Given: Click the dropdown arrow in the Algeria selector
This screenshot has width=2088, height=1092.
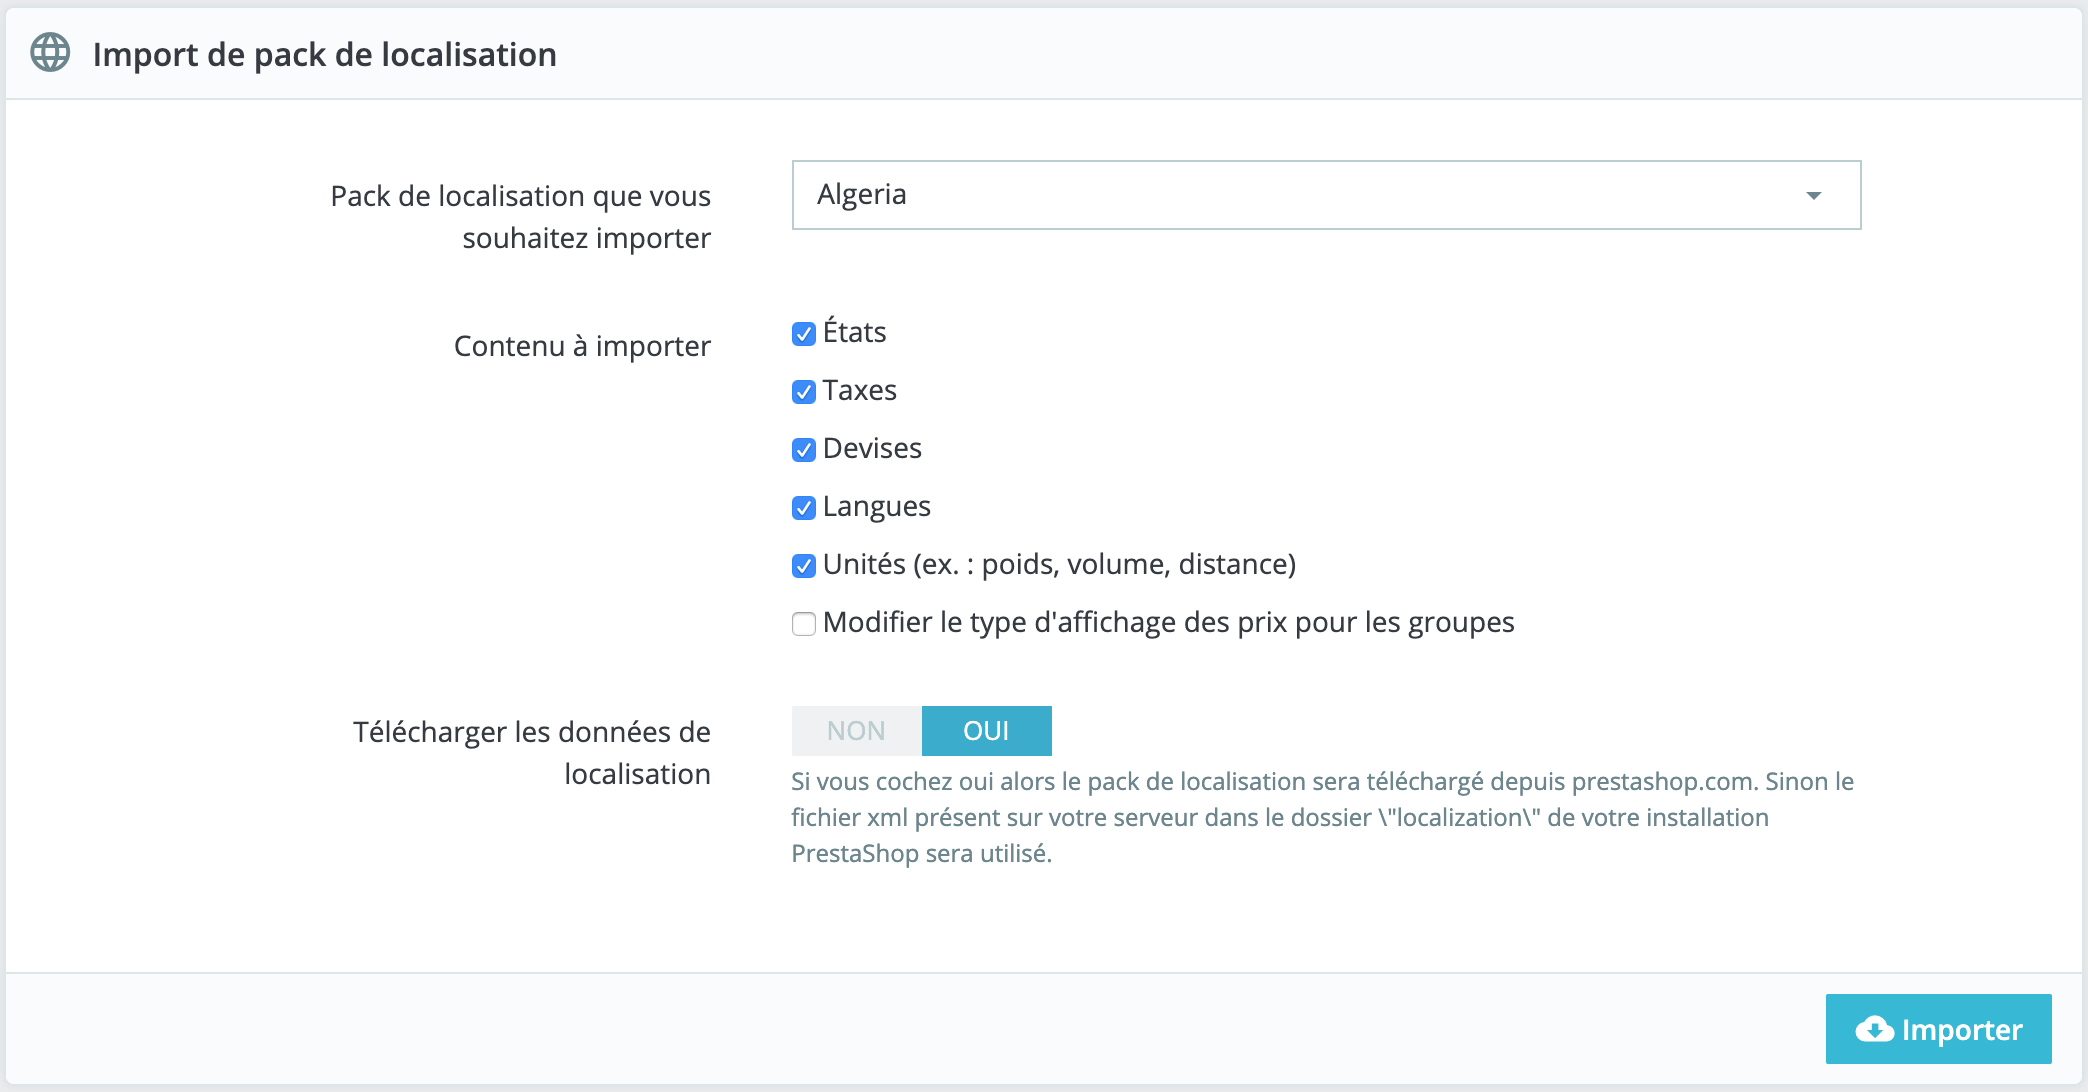Looking at the screenshot, I should click(1813, 196).
